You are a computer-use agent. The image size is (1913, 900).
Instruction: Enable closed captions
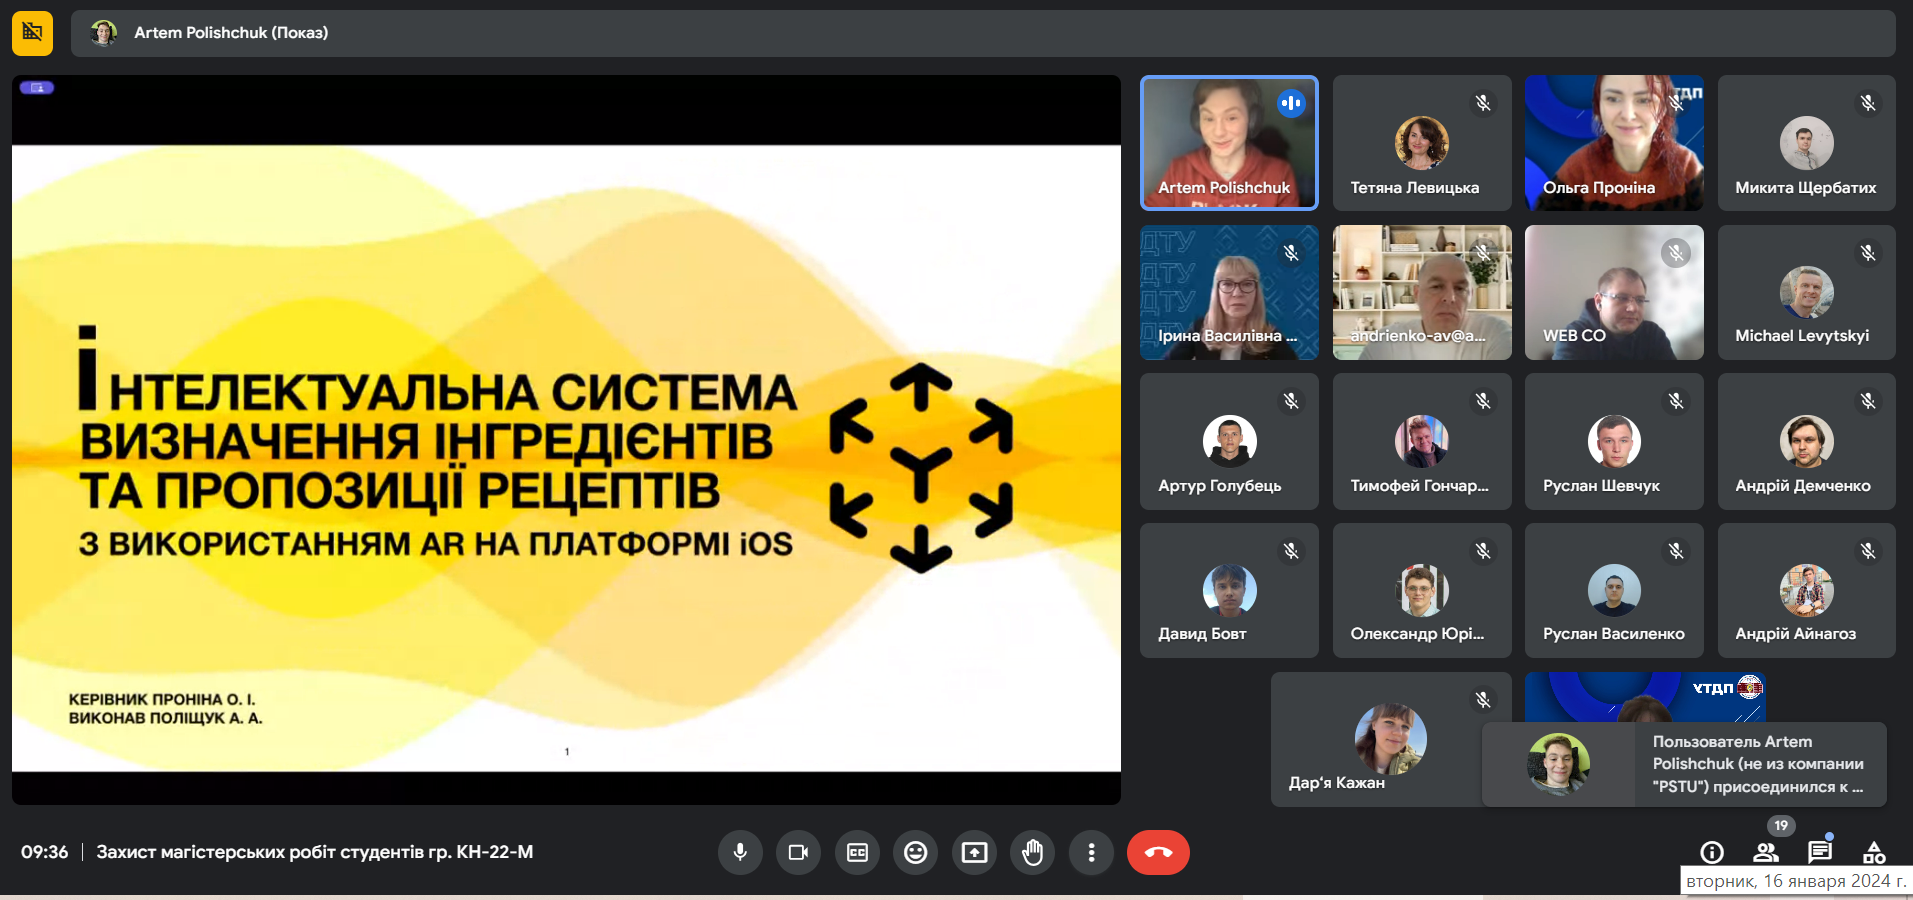(857, 852)
